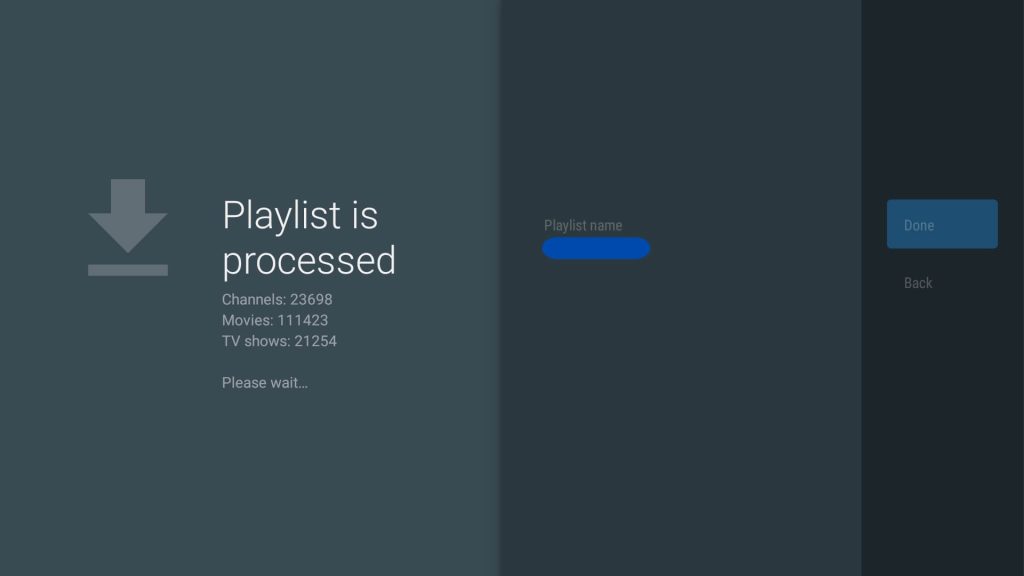Click the "Please wait…" status text

click(265, 383)
